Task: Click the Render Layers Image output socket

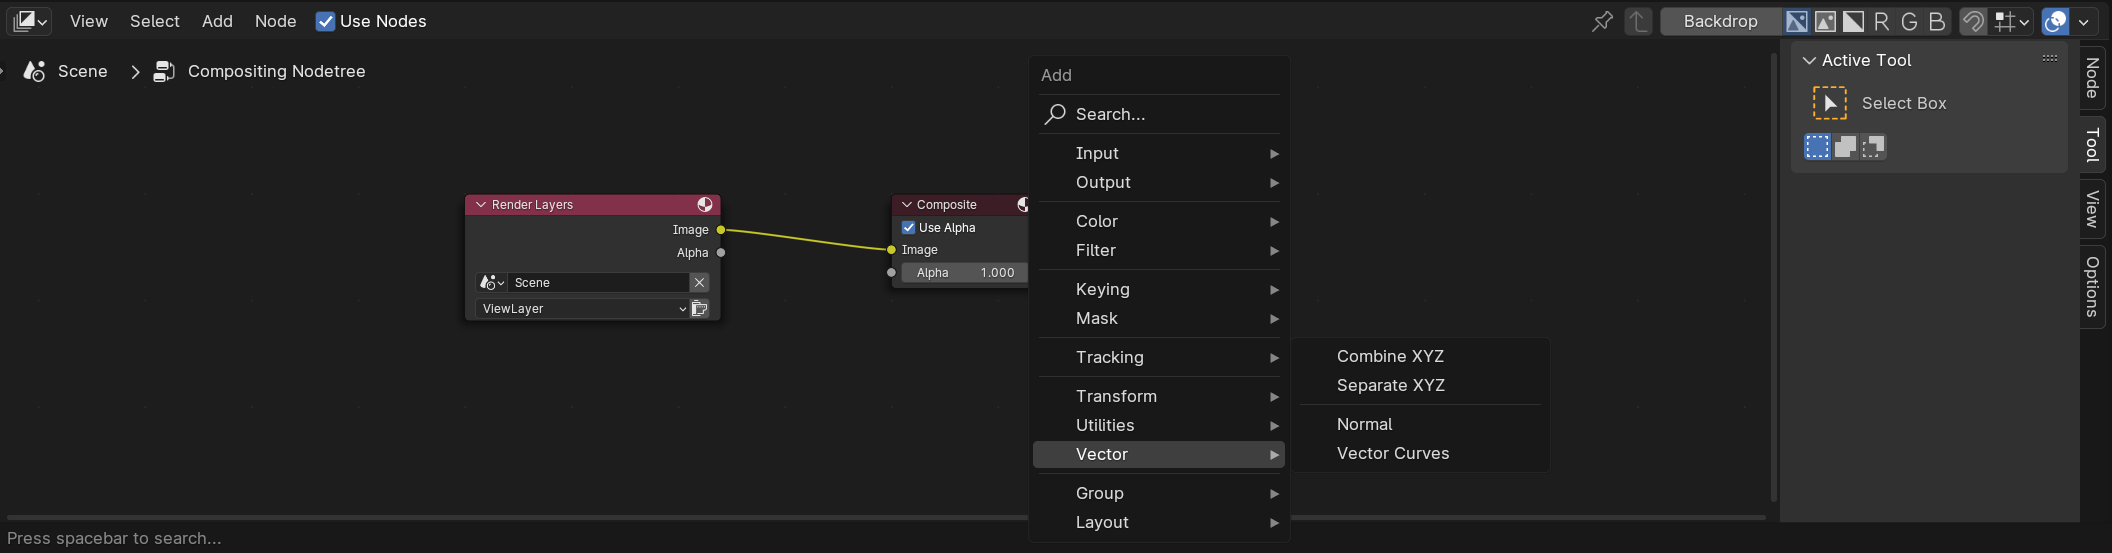Action: [721, 230]
